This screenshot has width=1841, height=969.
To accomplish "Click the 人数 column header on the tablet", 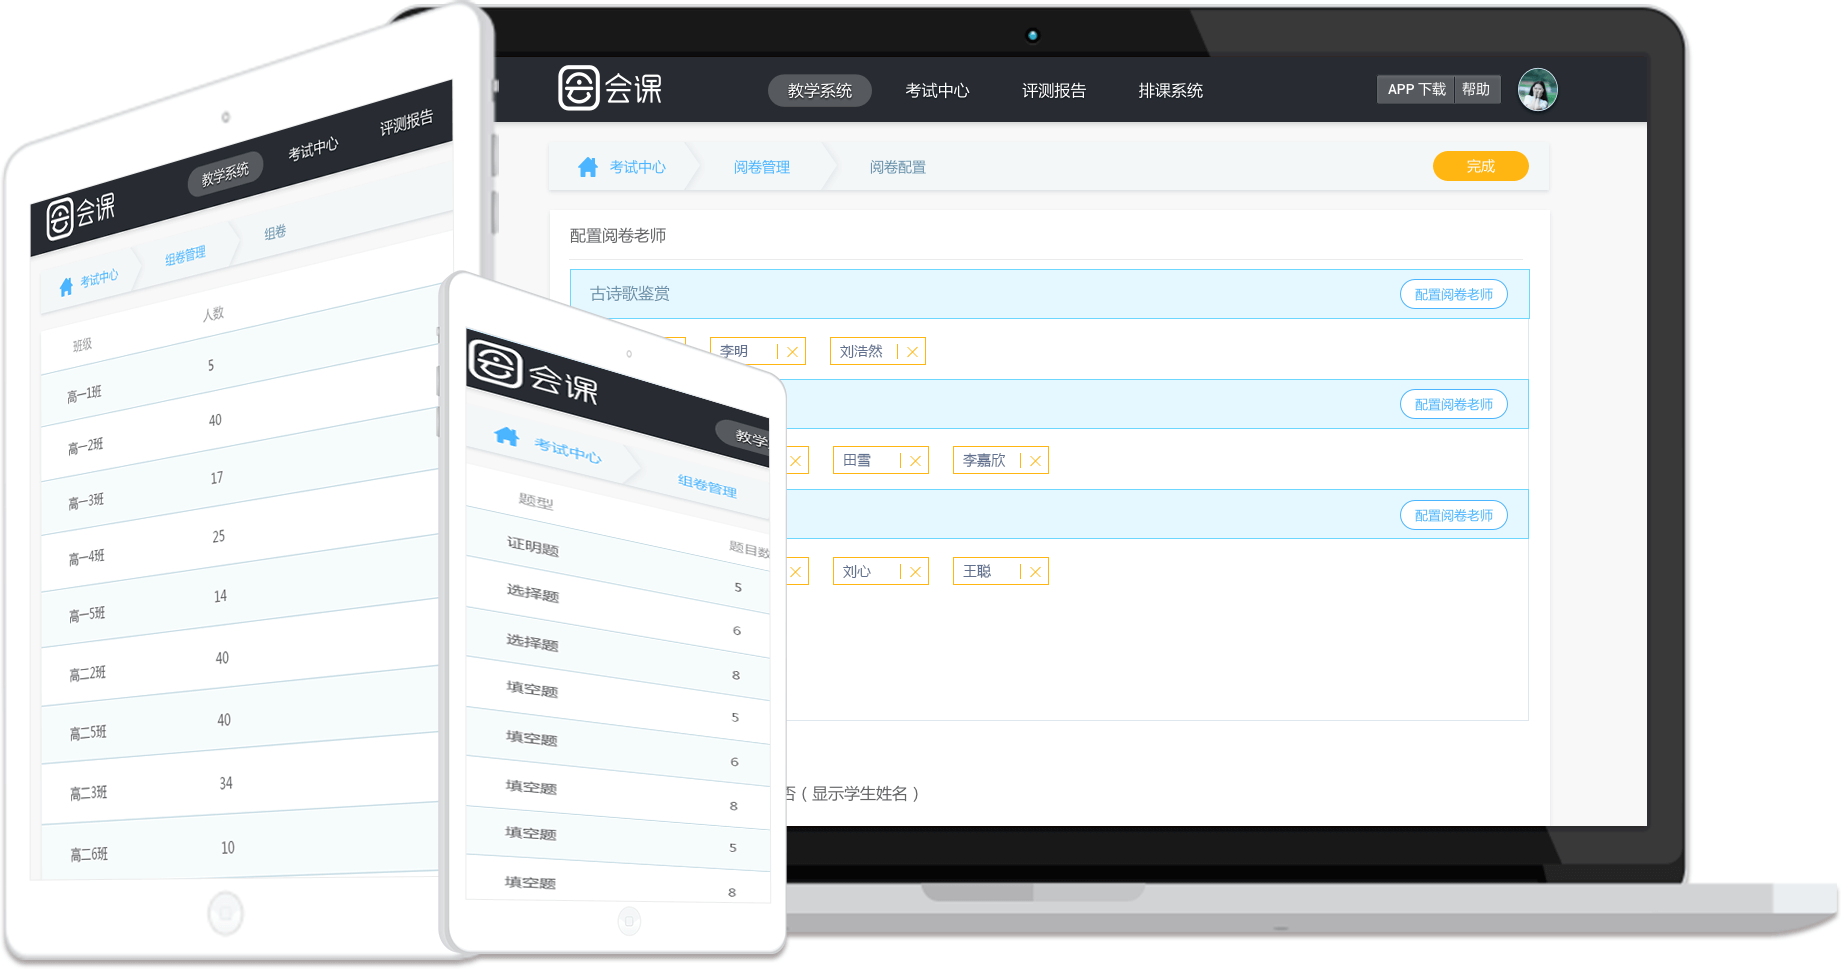I will coord(213,314).
